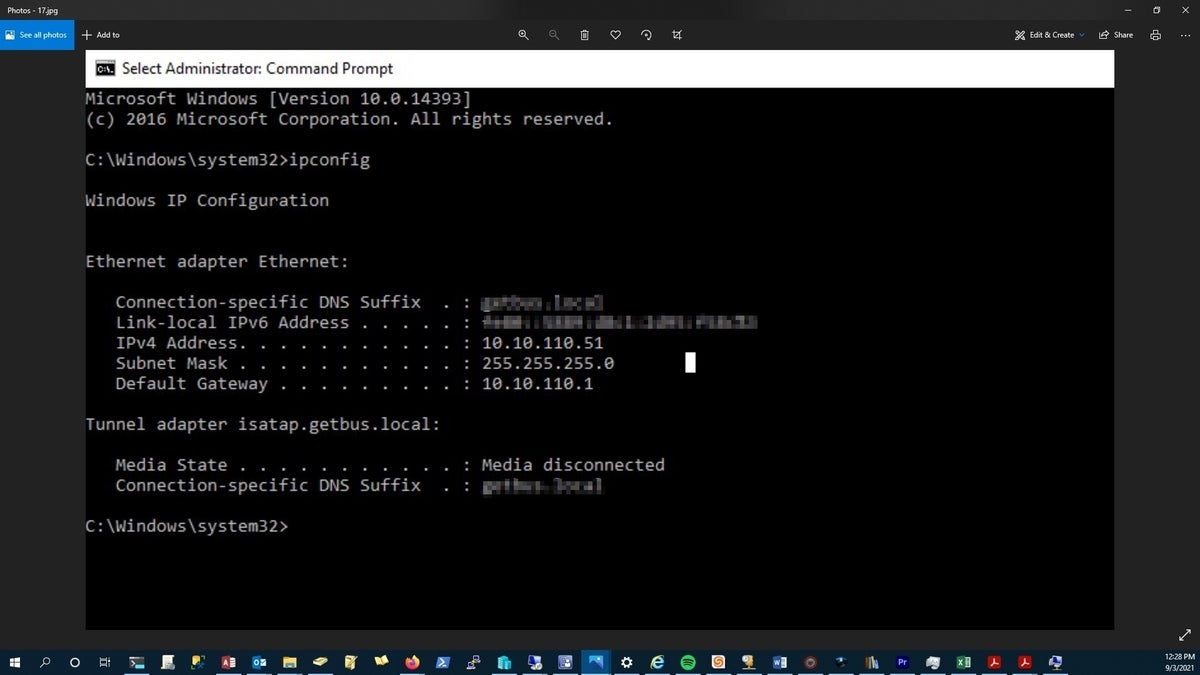1200x675 pixels.
Task: Open the See more options menu
Action: click(x=1186, y=35)
